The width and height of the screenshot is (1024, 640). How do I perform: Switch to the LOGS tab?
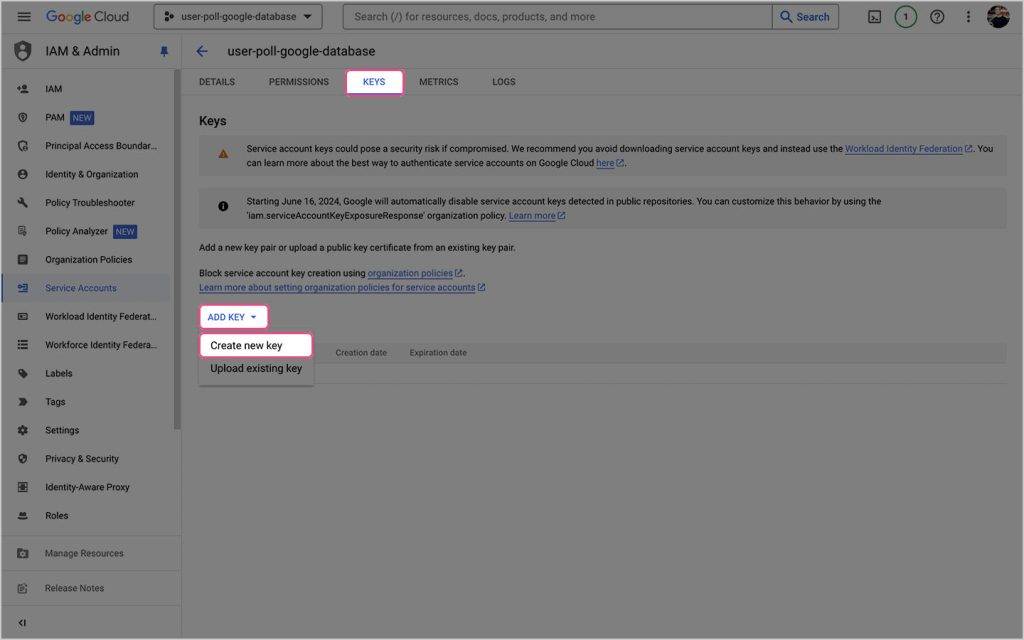(x=504, y=82)
